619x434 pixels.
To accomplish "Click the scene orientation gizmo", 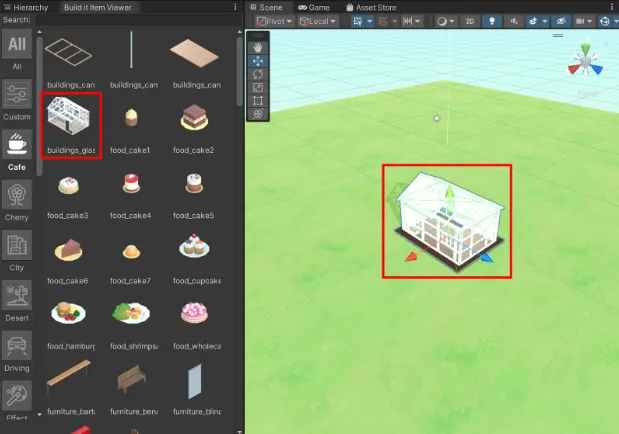I will click(586, 61).
